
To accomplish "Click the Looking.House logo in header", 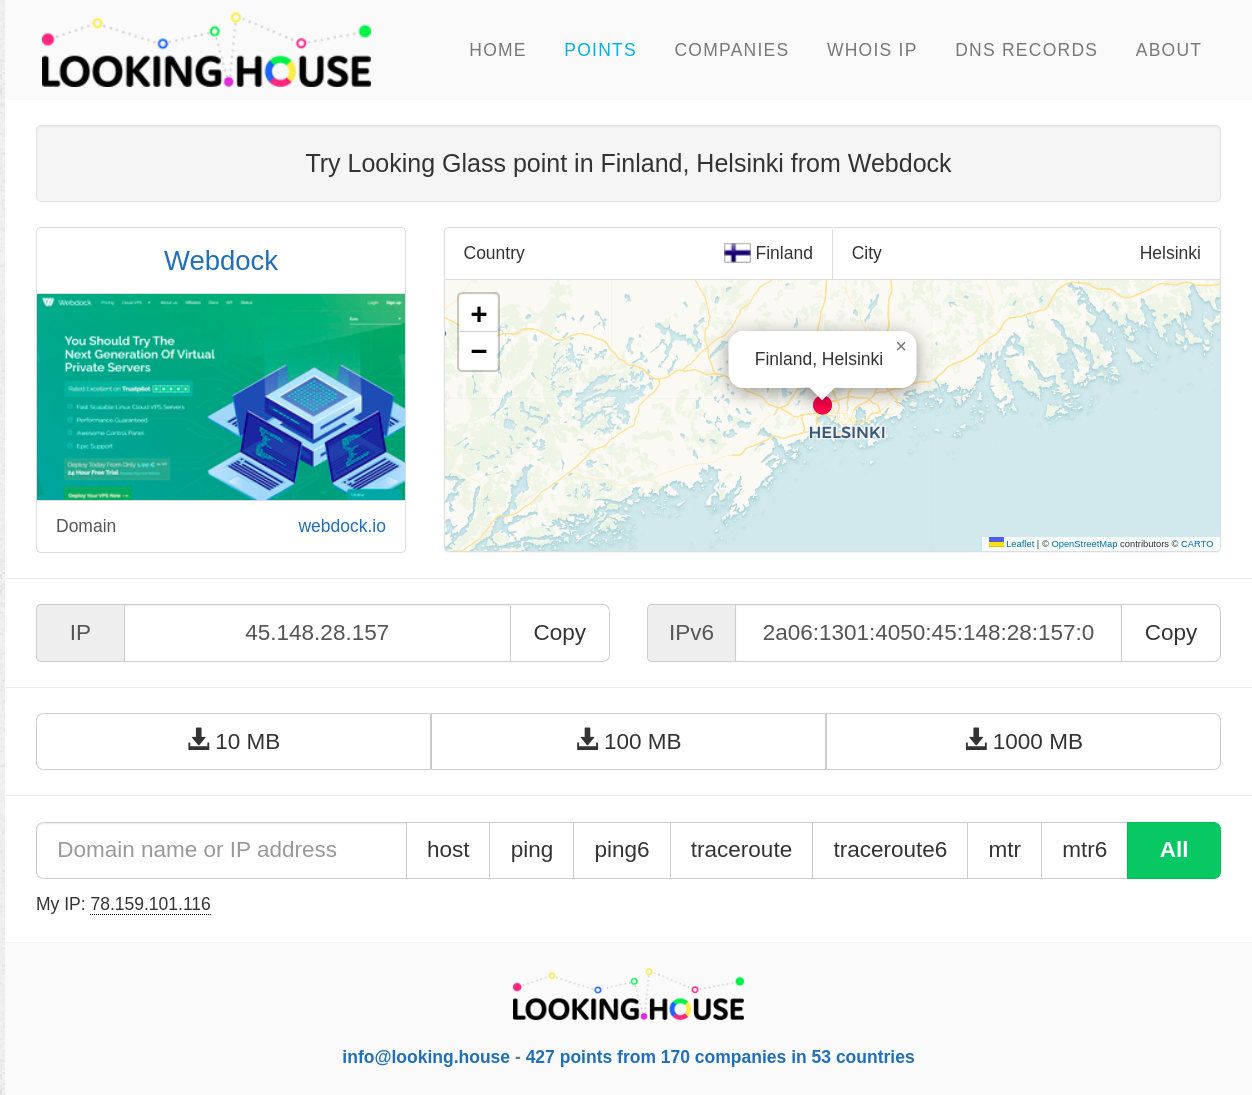I will coord(206,50).
